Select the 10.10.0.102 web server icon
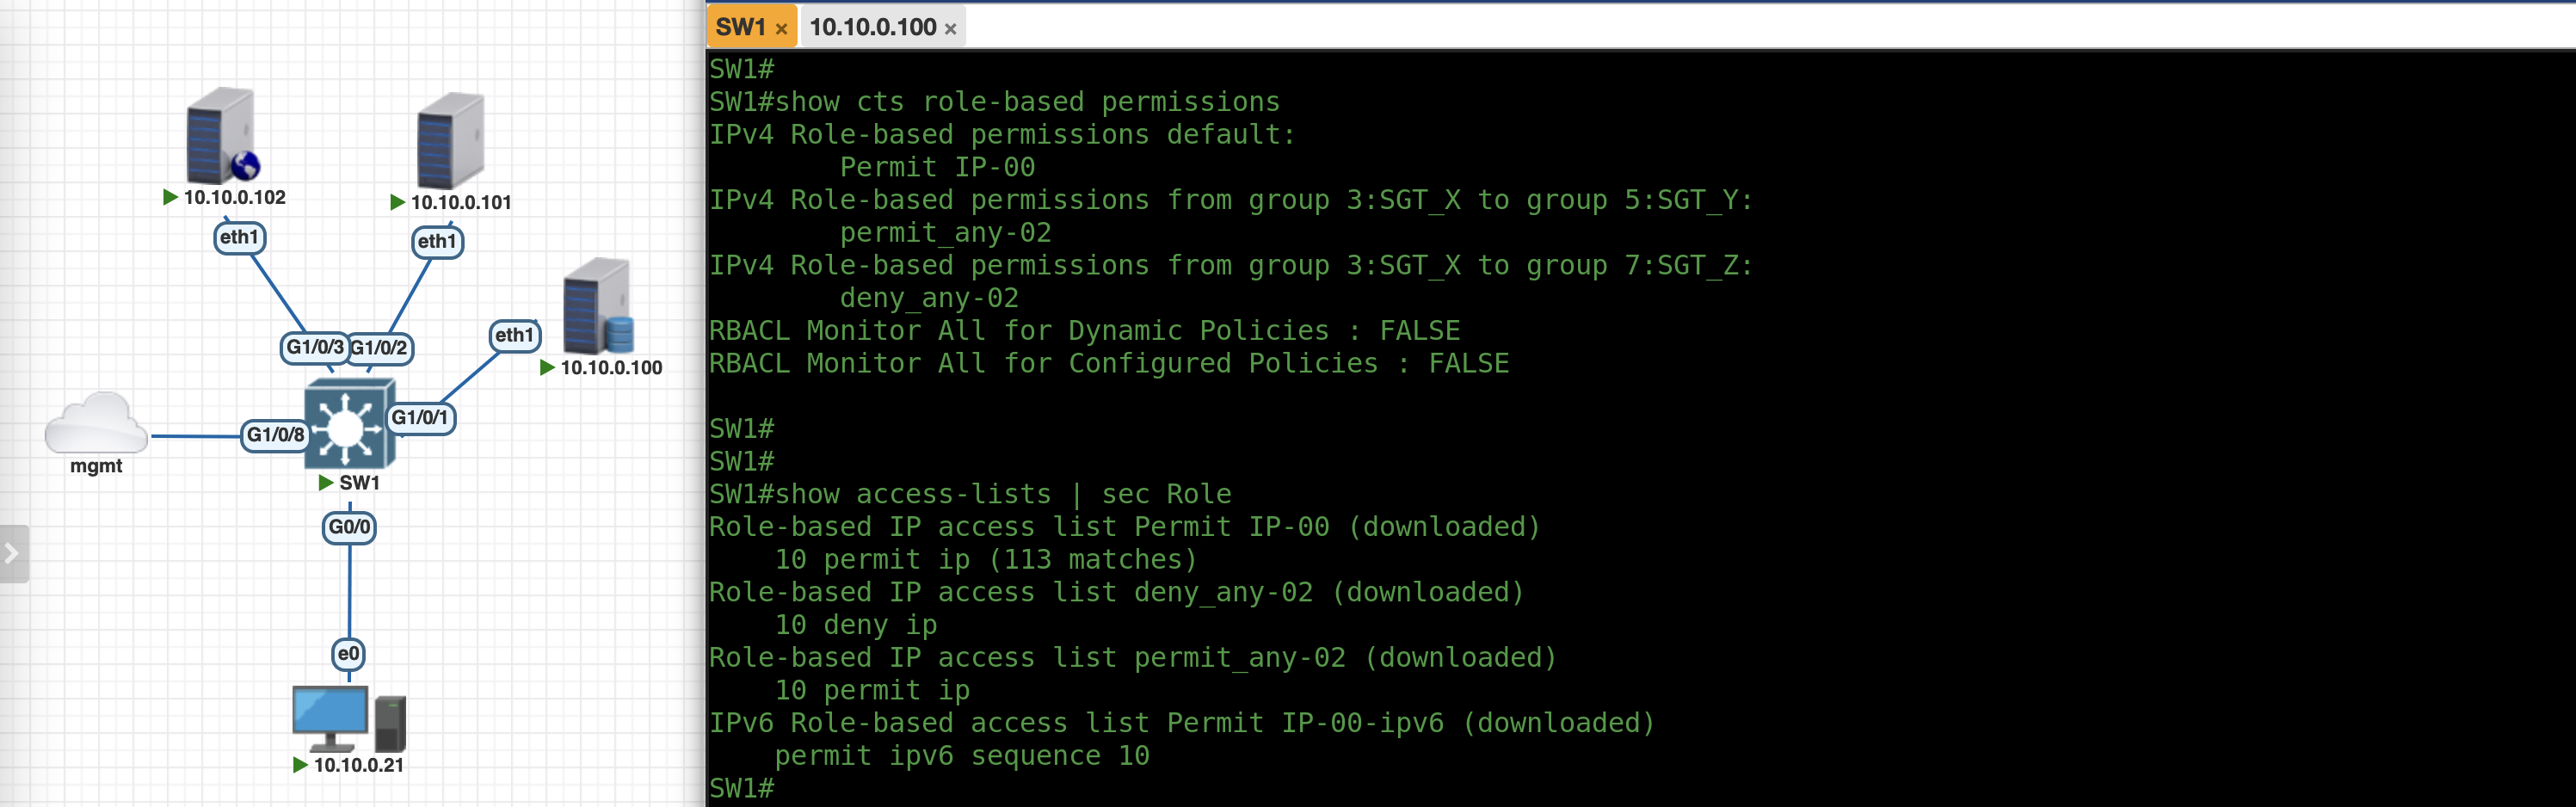The image size is (2576, 807). (222, 136)
